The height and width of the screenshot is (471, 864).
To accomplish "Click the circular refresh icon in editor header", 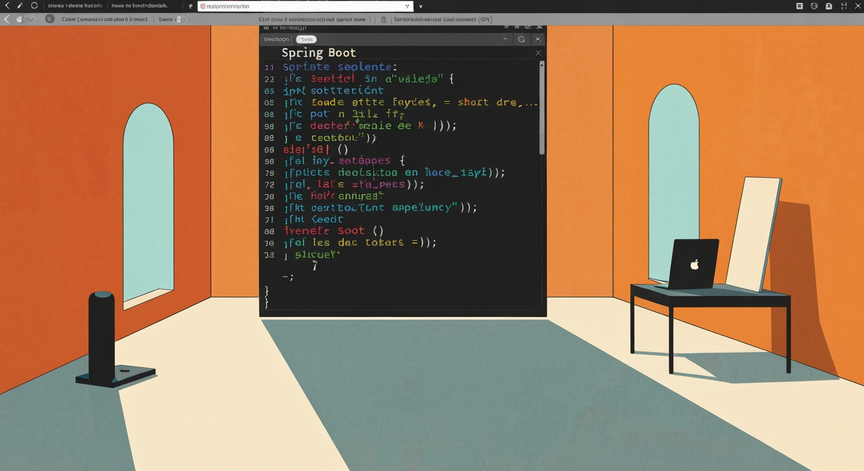I will click(521, 39).
